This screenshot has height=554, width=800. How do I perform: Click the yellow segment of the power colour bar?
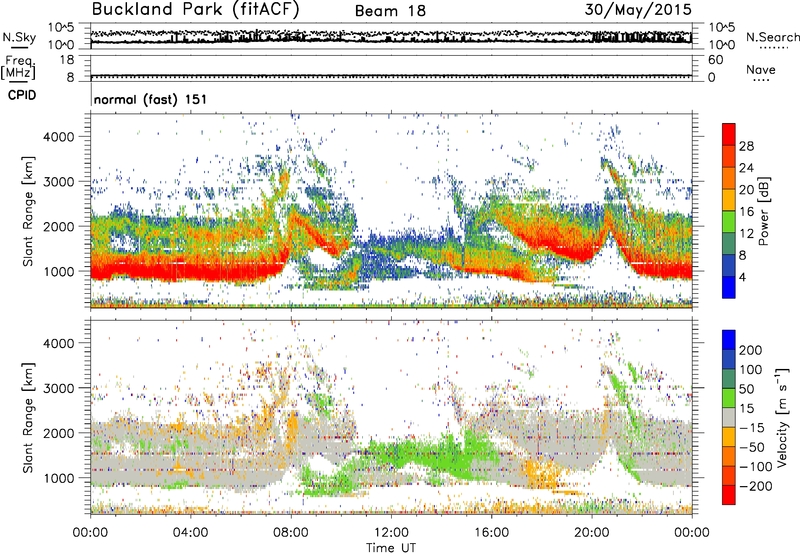tap(729, 200)
